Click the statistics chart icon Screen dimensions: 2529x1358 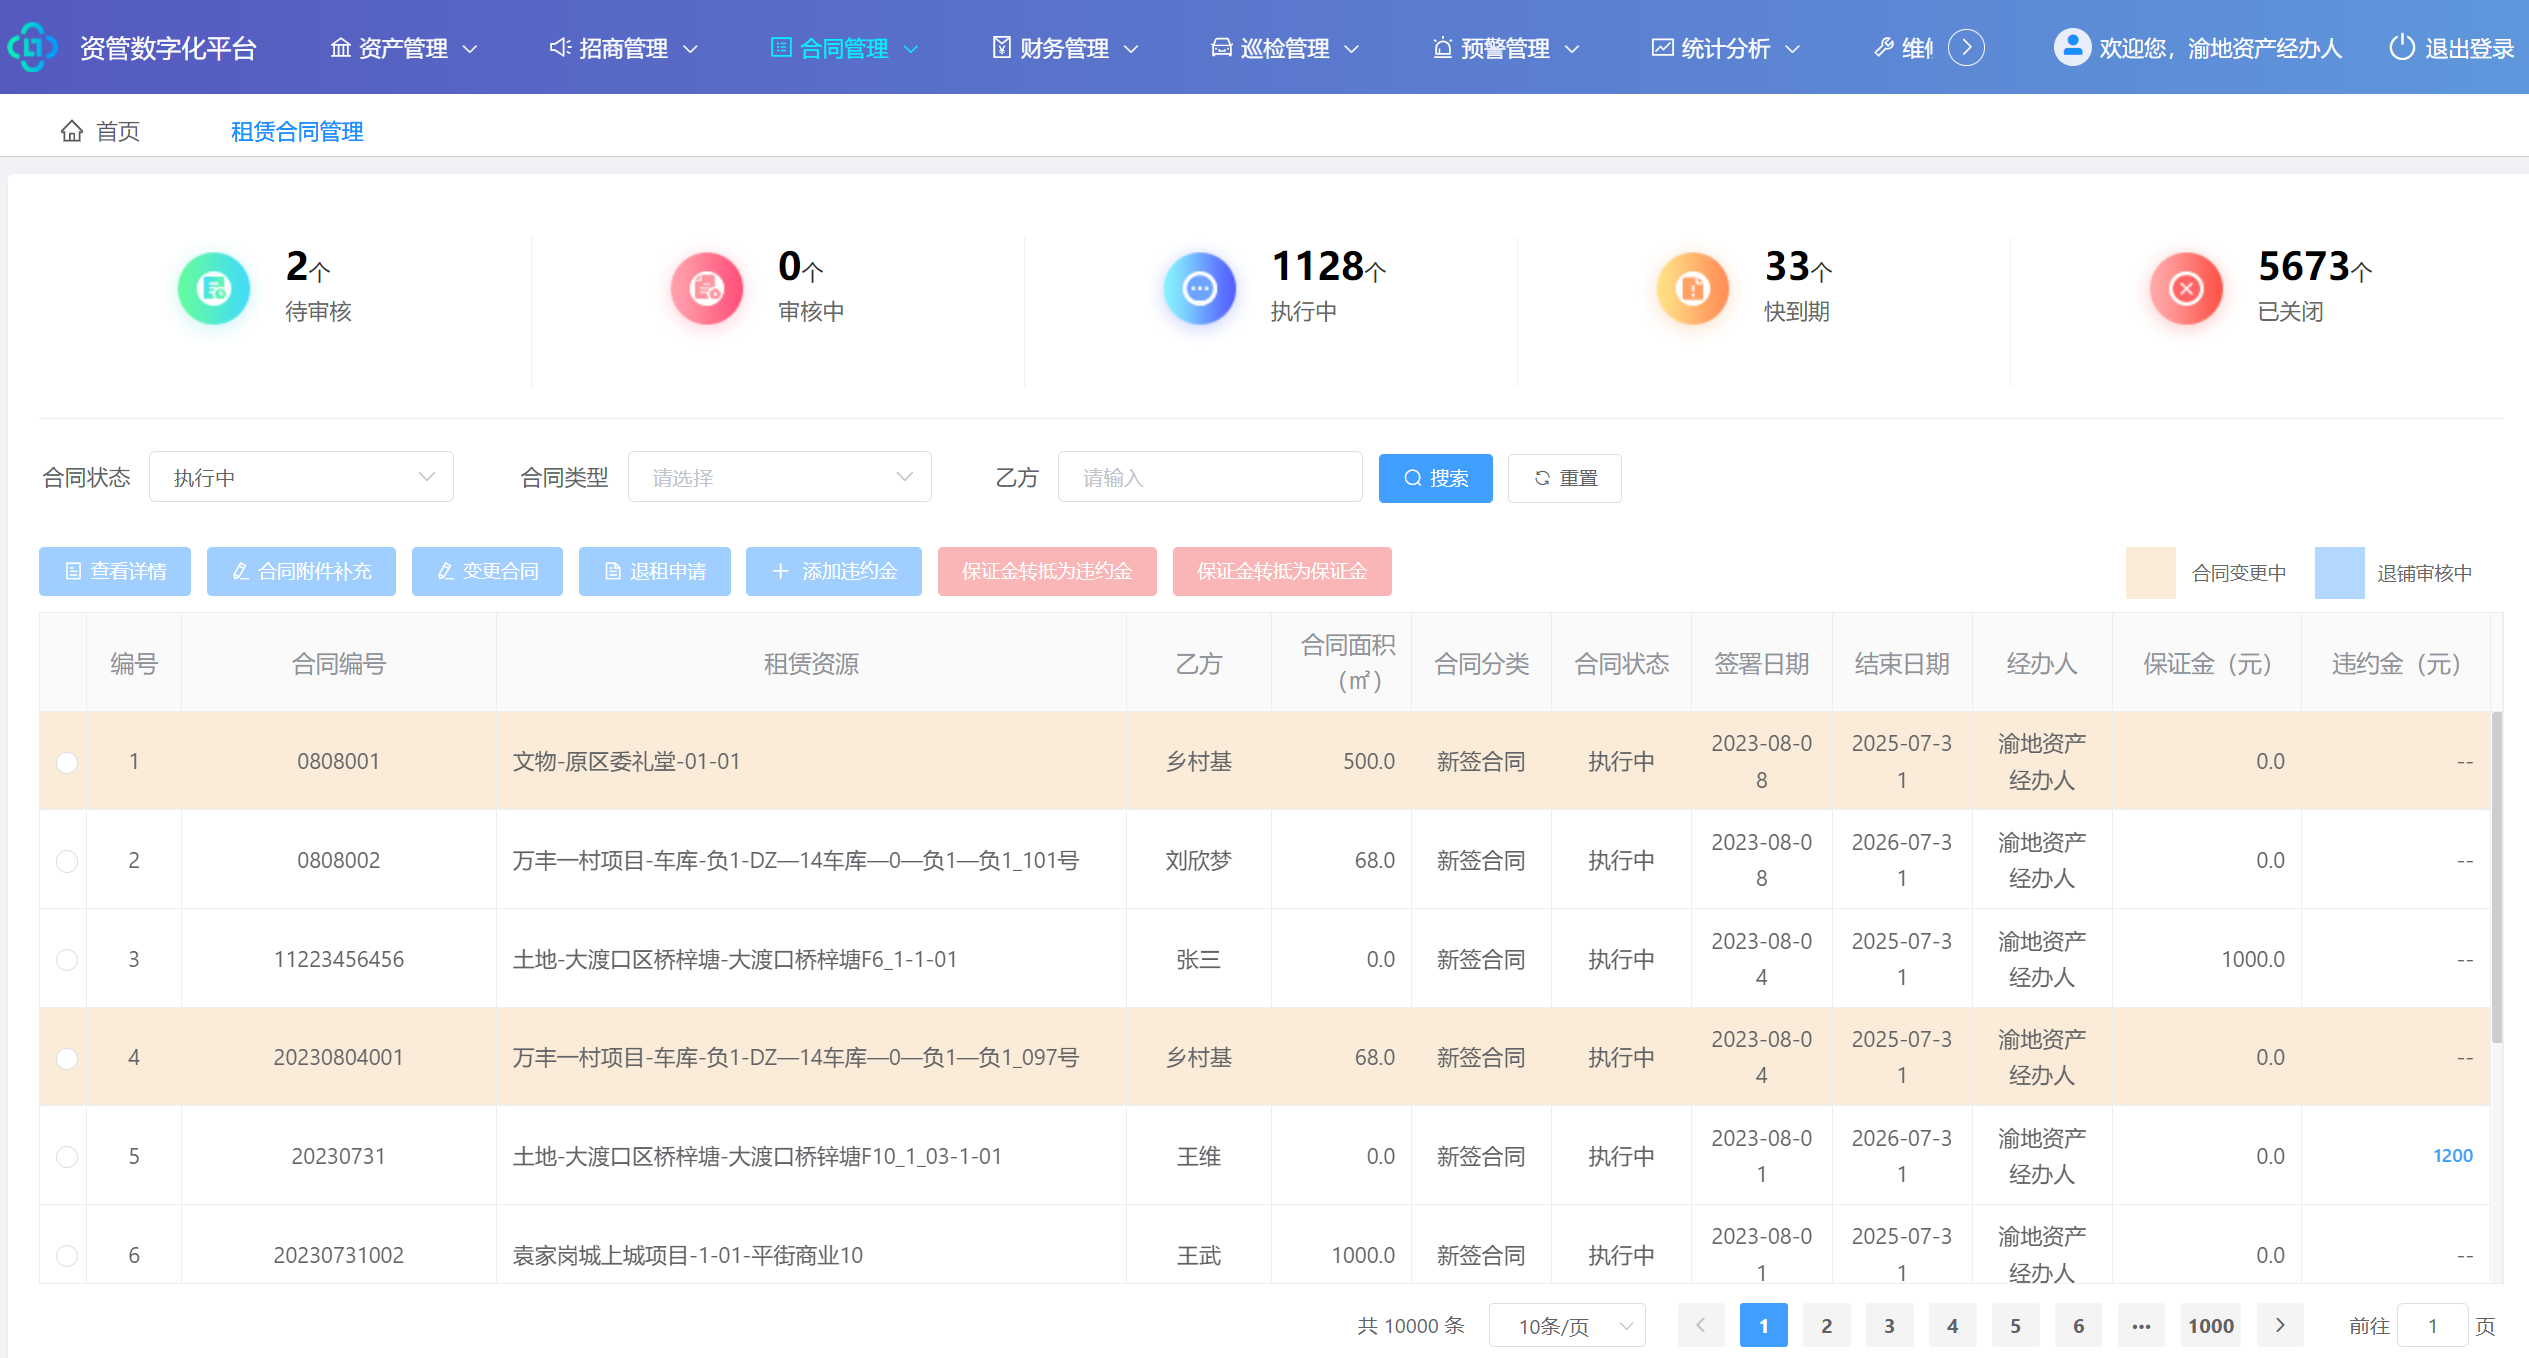1662,47
